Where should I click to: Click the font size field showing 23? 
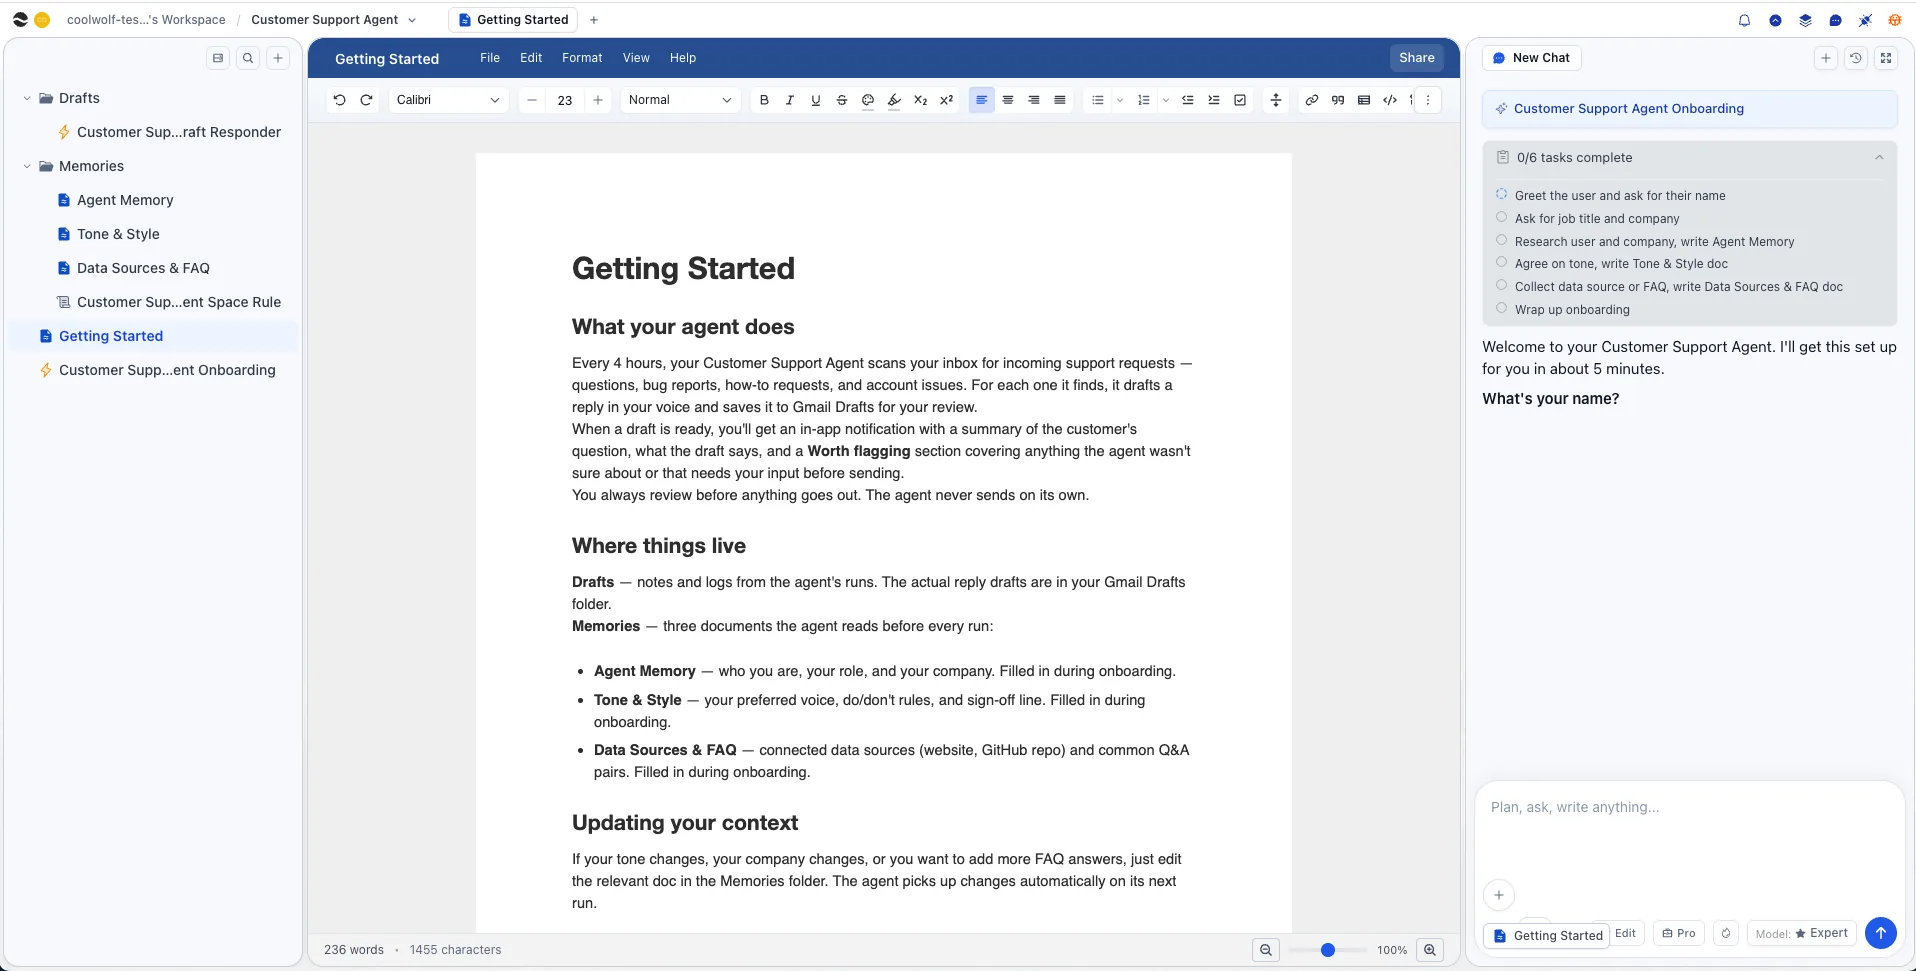pyautogui.click(x=565, y=100)
